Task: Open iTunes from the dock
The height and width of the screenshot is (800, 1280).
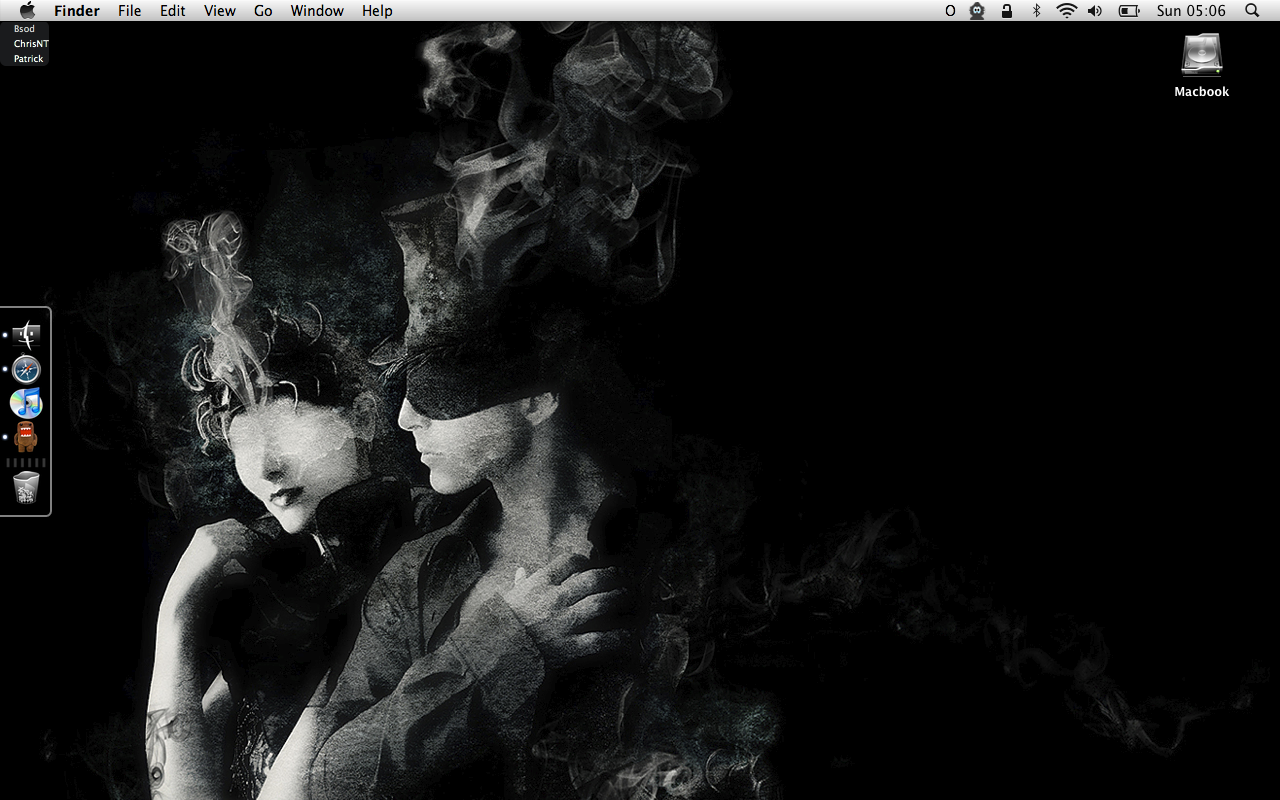Action: (26, 403)
